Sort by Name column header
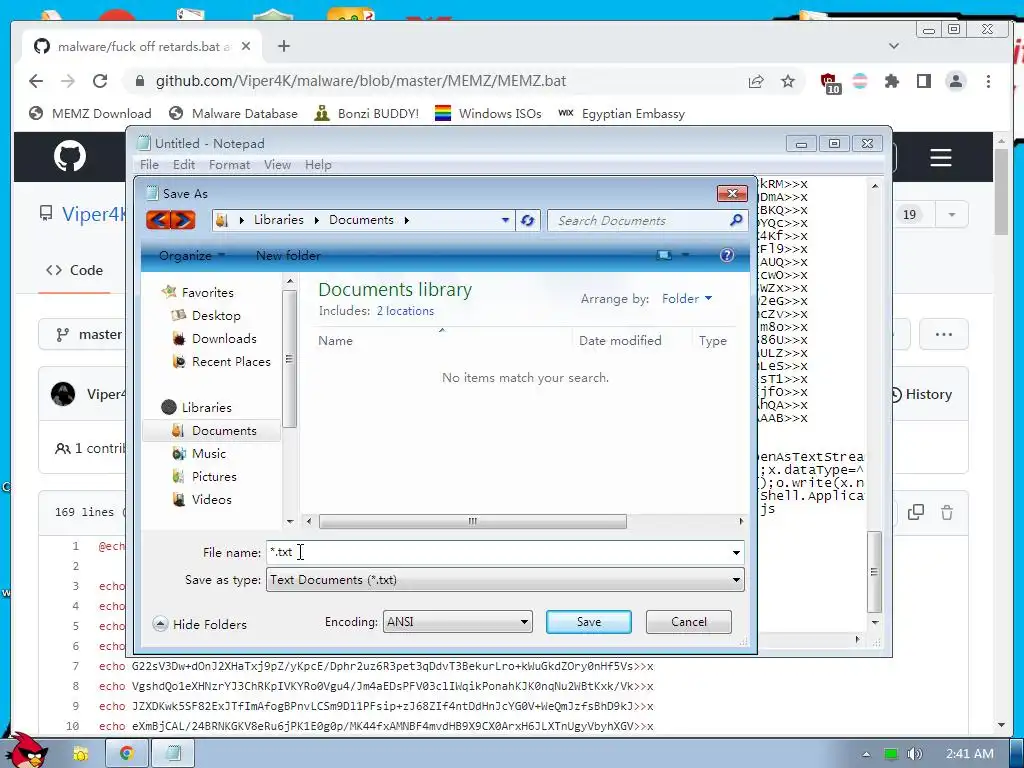Screen dimensions: 1024x768 335,340
